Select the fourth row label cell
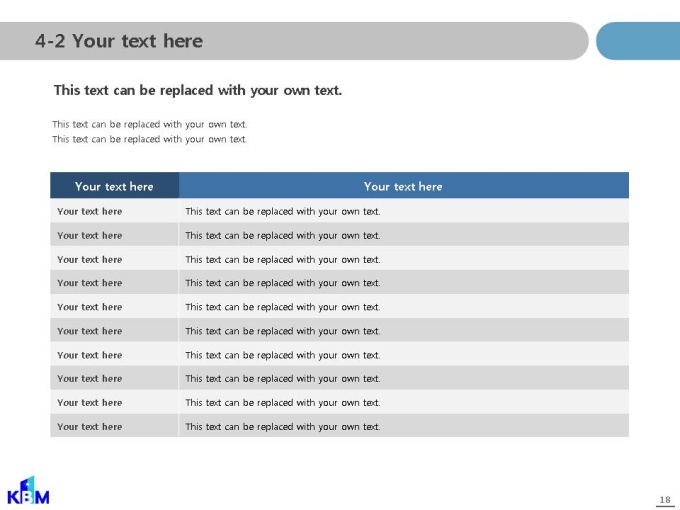Viewport: 680px width, 510px height. pyautogui.click(x=114, y=282)
